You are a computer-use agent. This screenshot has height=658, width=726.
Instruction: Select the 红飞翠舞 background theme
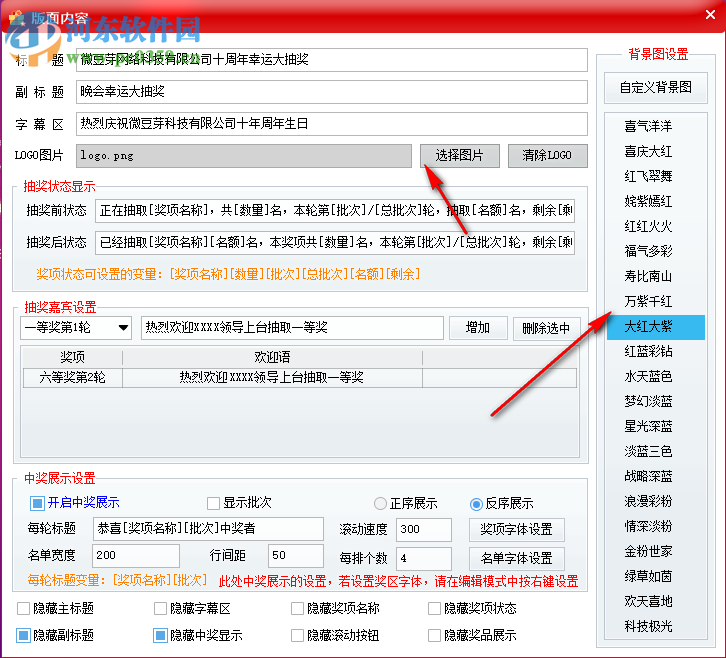point(656,176)
